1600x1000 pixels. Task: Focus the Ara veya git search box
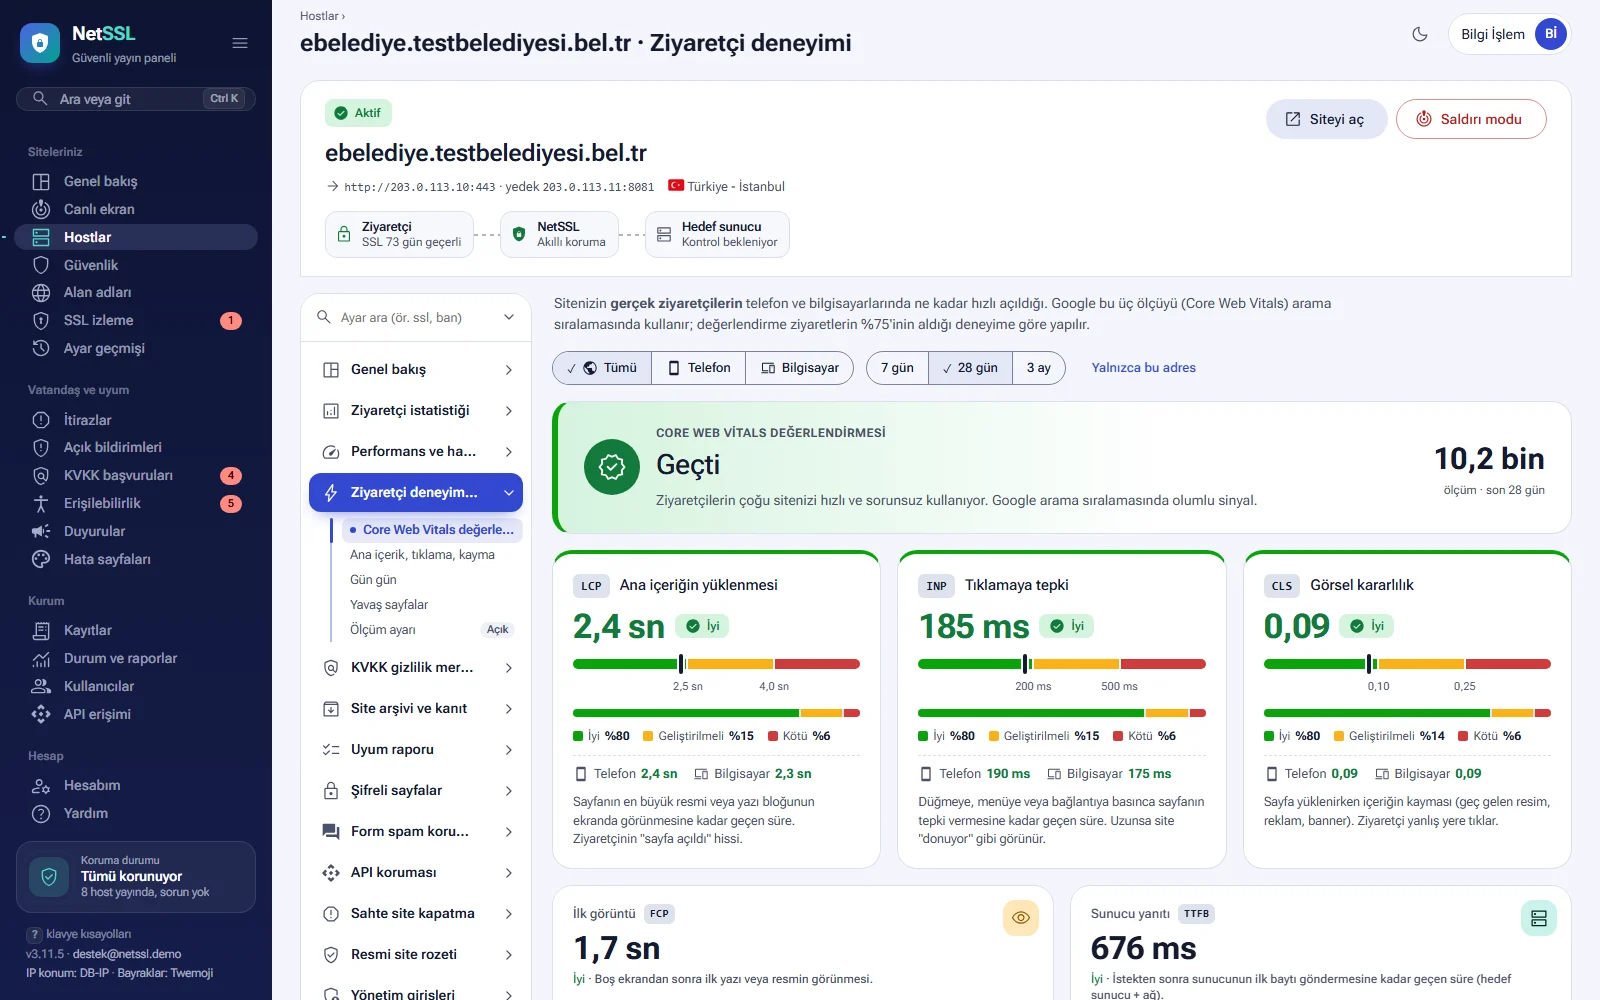coord(136,99)
